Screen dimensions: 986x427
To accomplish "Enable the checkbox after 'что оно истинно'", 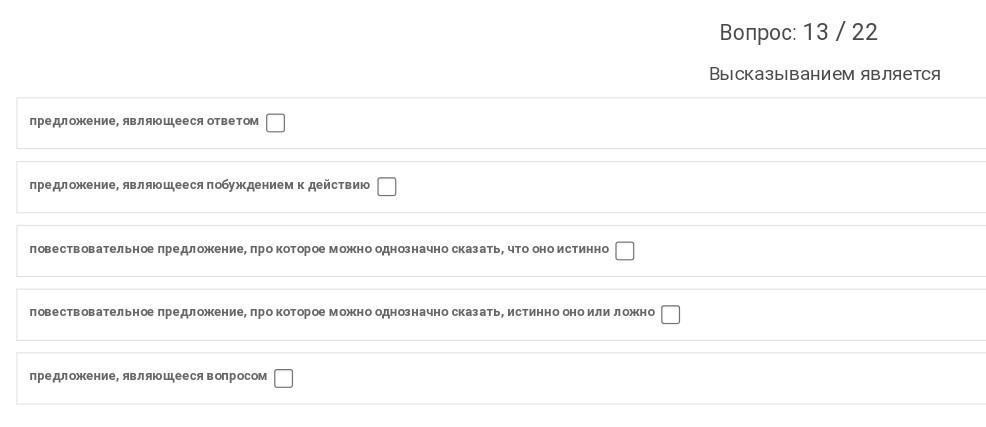I will click(624, 251).
